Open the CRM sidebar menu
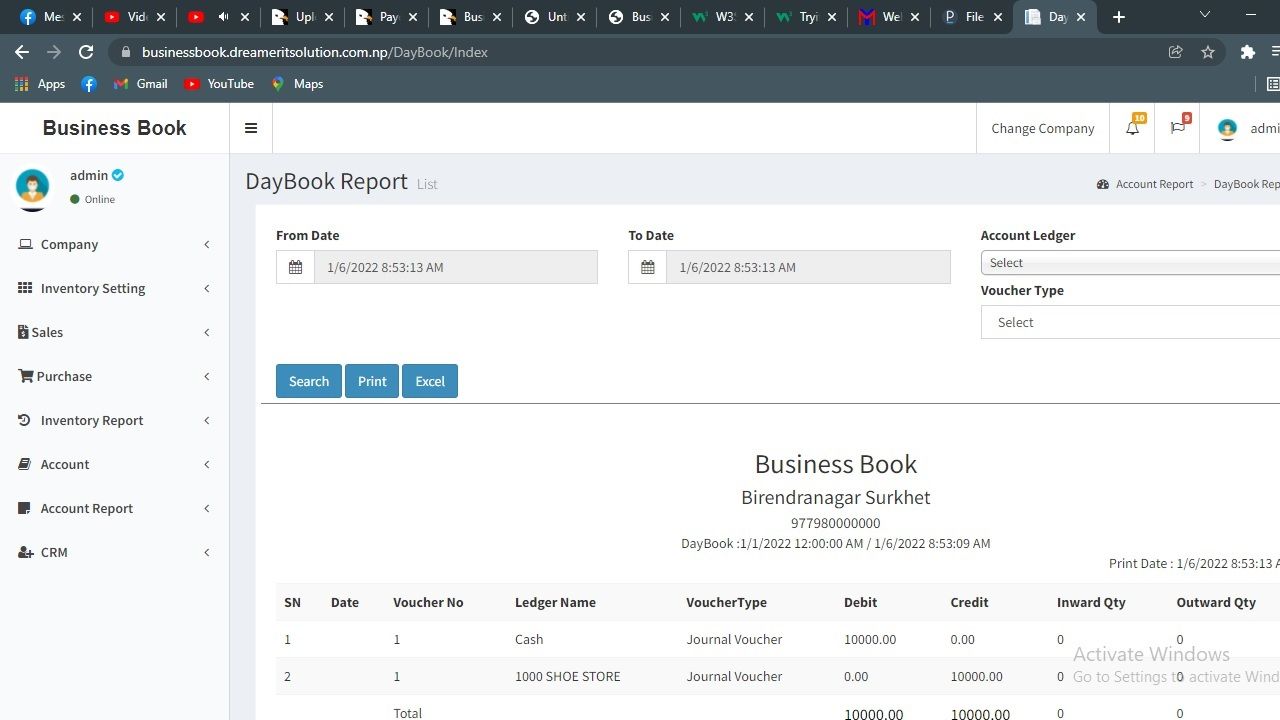 pos(54,552)
